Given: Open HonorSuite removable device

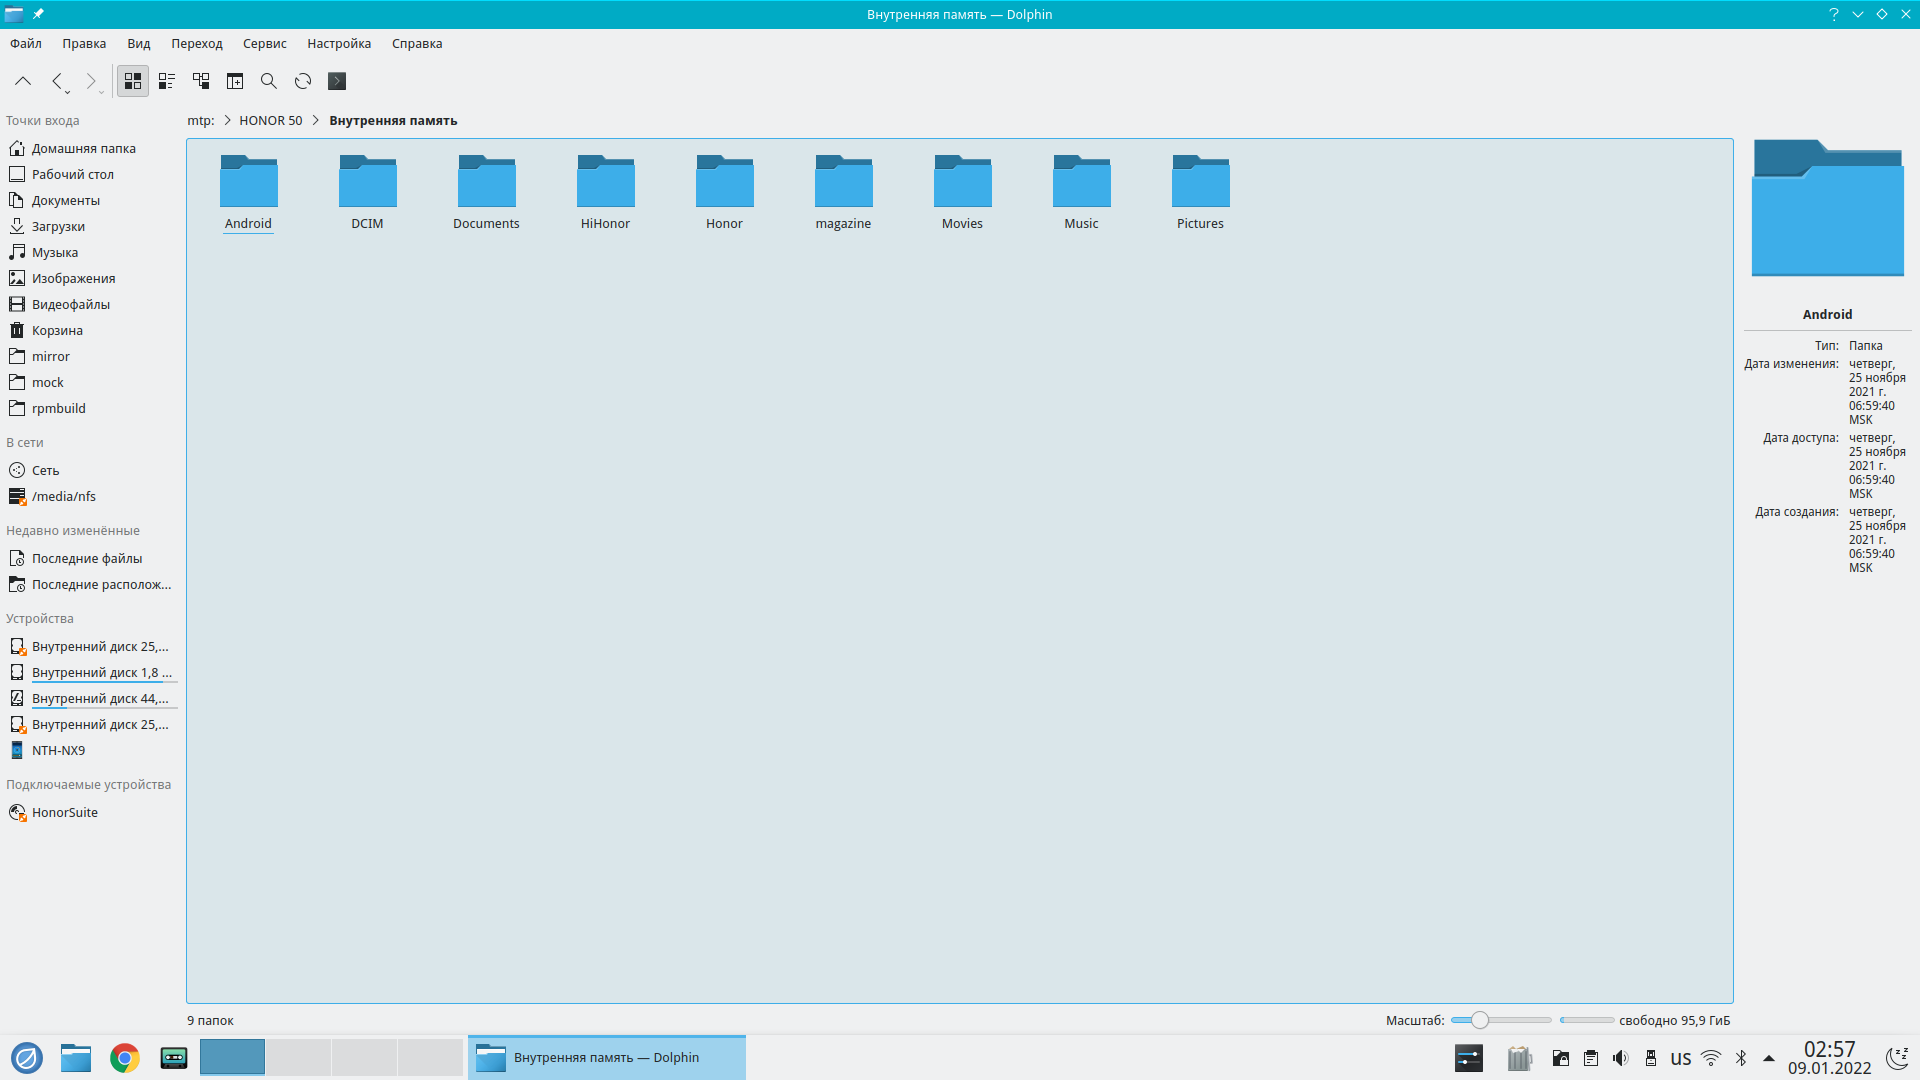Looking at the screenshot, I should (64, 812).
